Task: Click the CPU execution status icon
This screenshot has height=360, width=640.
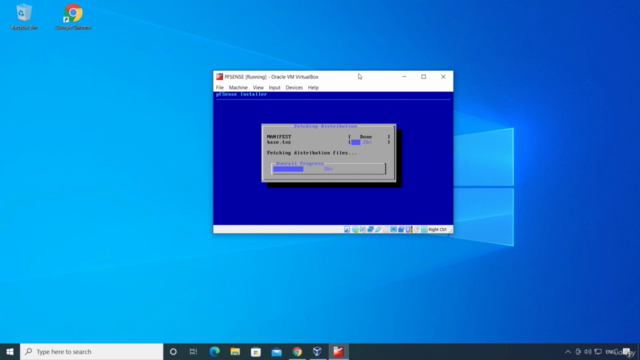Action: [409, 229]
